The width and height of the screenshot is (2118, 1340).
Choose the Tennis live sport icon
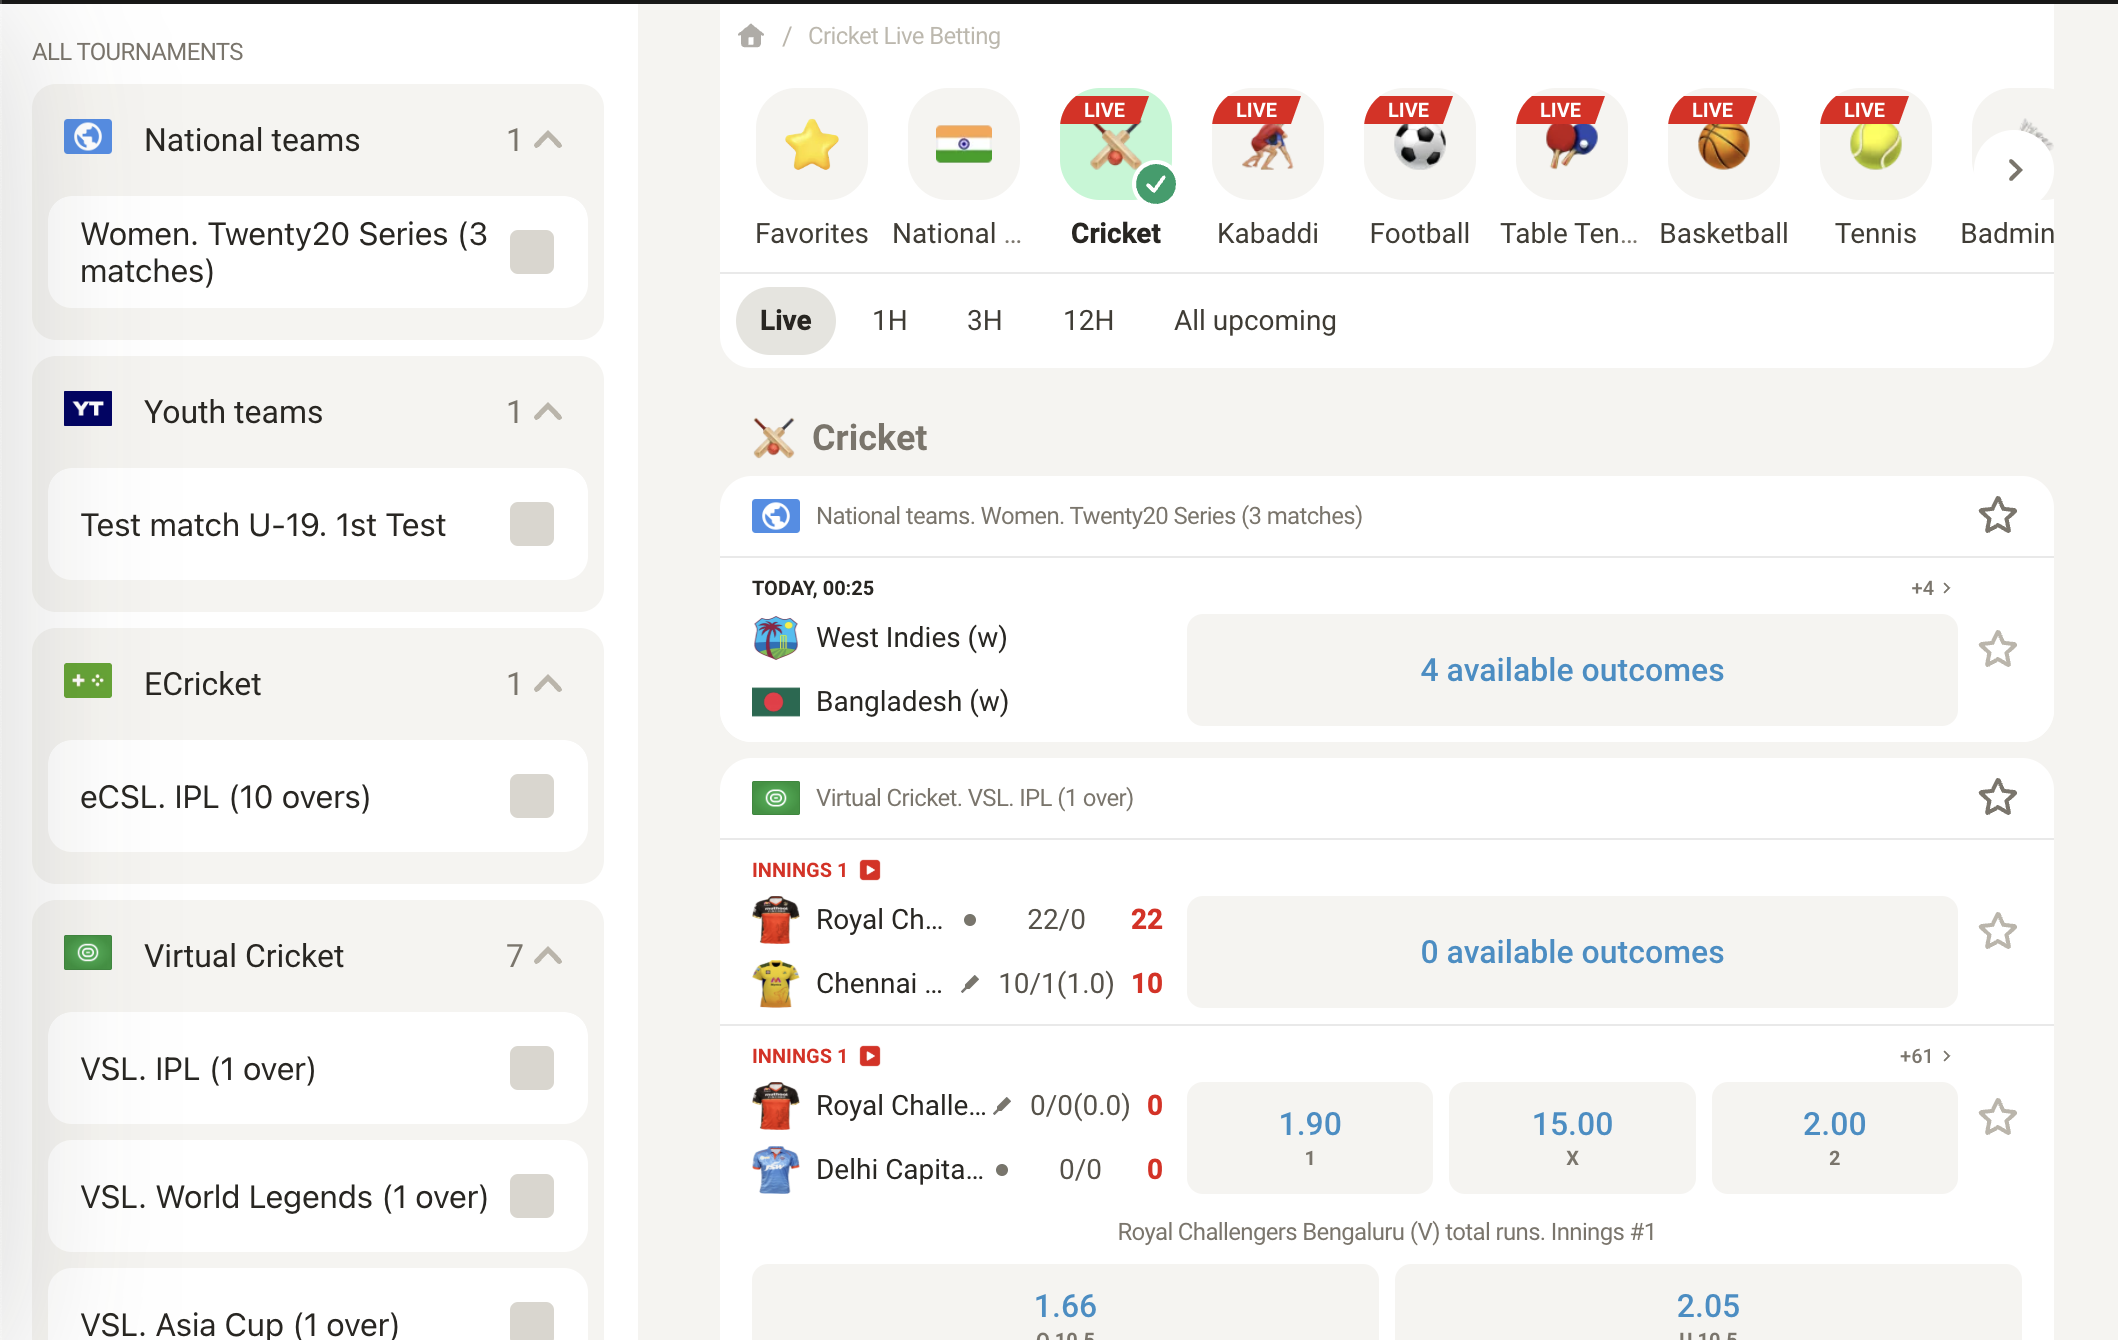(1875, 146)
